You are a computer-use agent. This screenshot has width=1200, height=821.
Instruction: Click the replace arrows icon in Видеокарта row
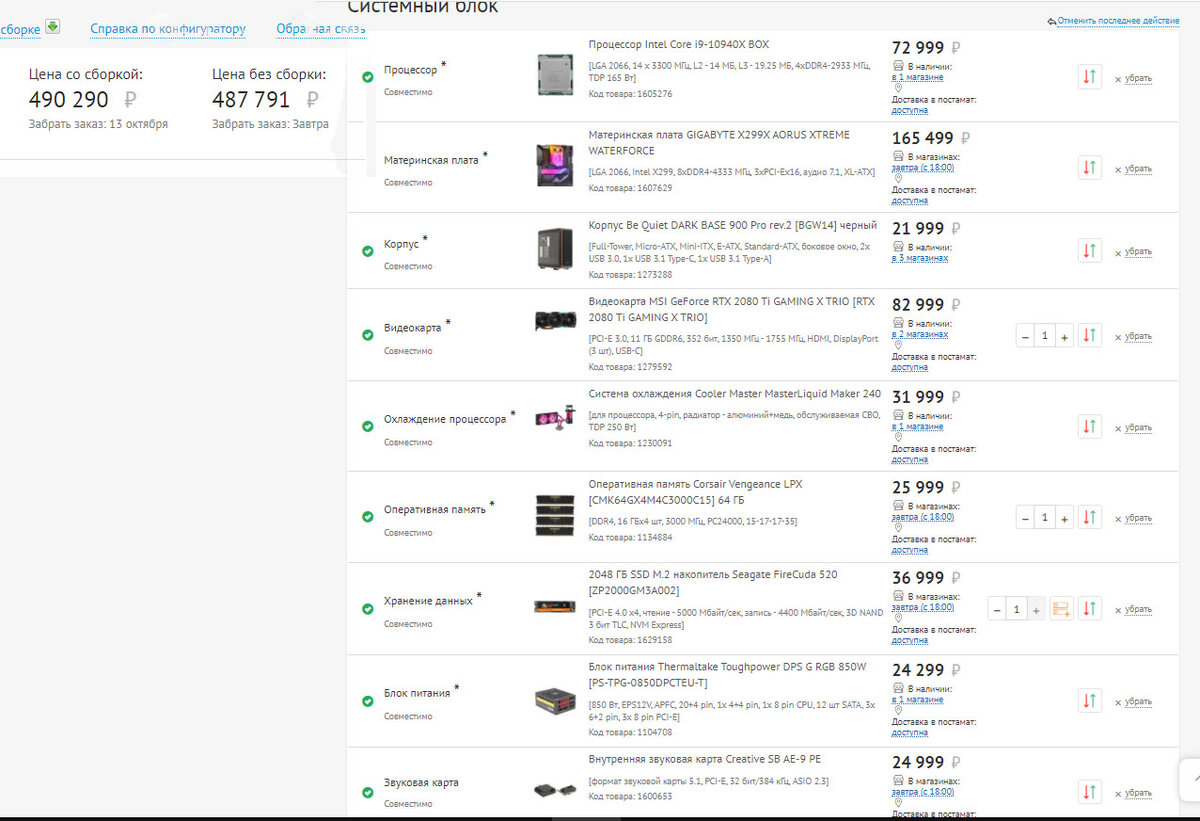1090,336
